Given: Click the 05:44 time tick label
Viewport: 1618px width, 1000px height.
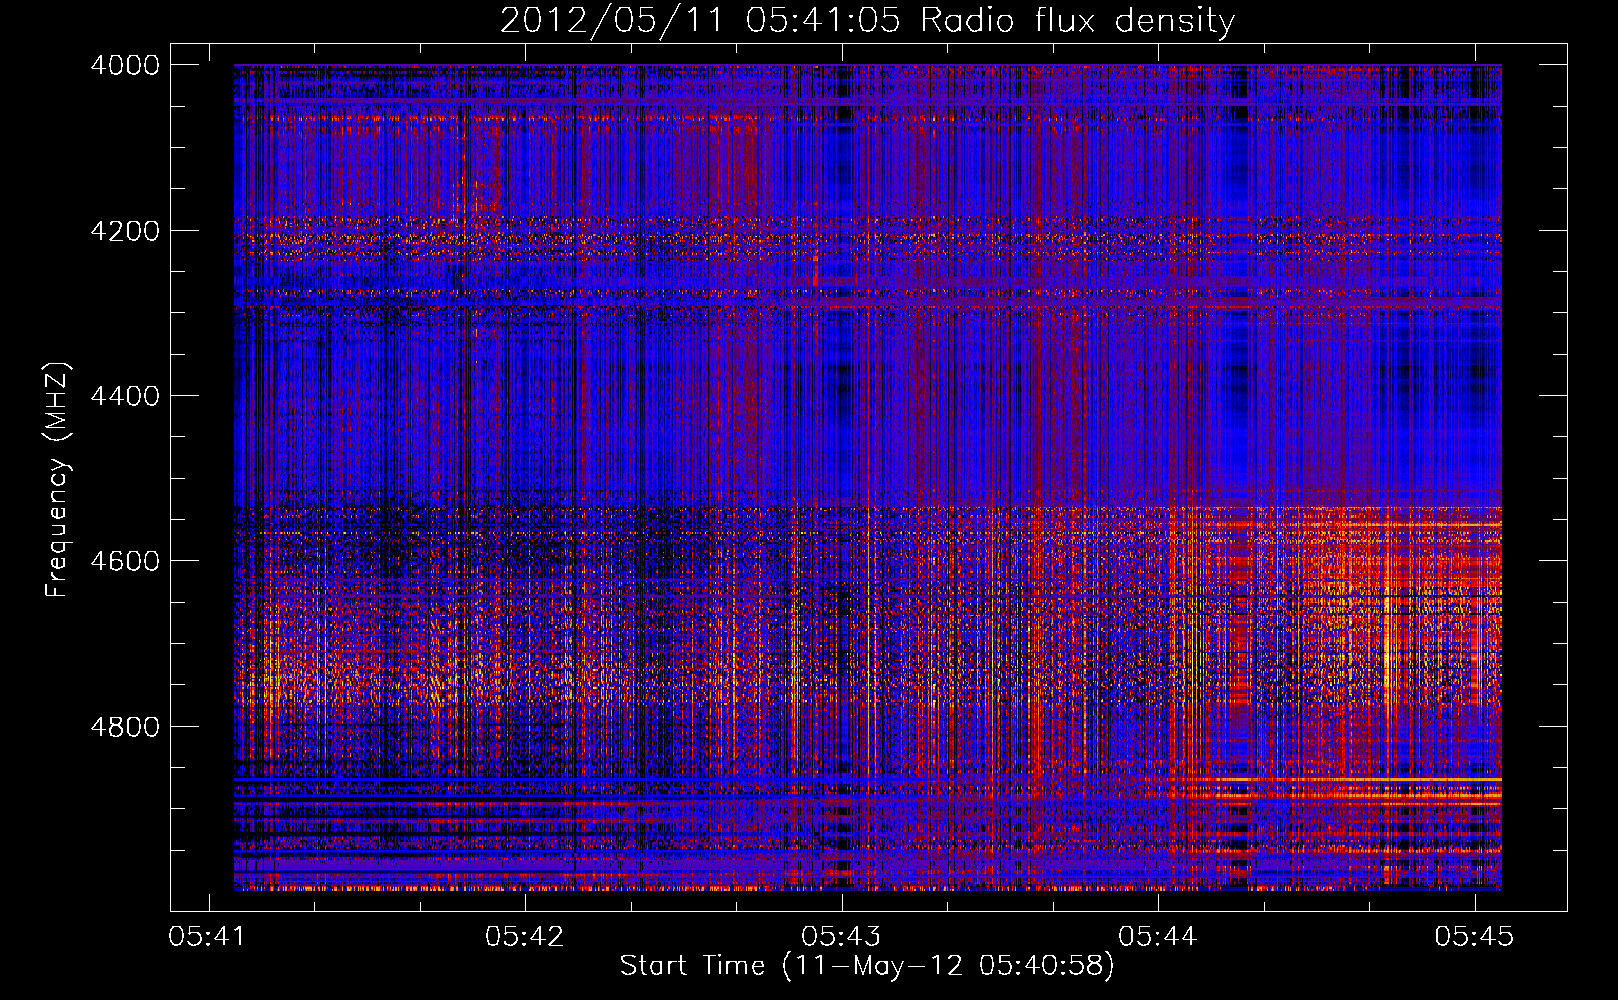Looking at the screenshot, I should point(1158,937).
